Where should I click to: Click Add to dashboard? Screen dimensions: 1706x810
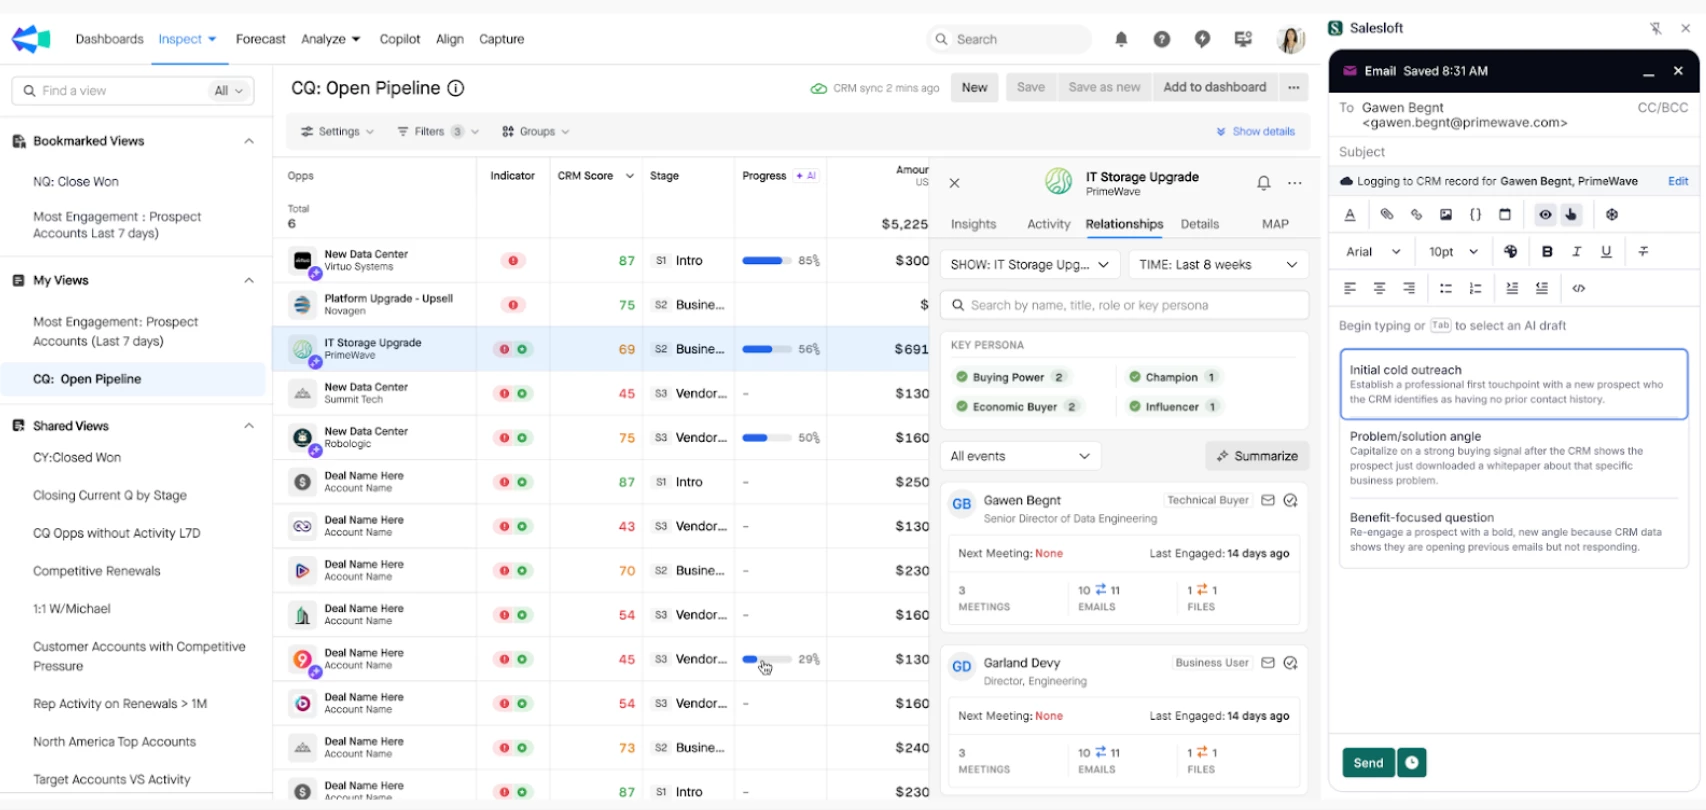tap(1214, 87)
